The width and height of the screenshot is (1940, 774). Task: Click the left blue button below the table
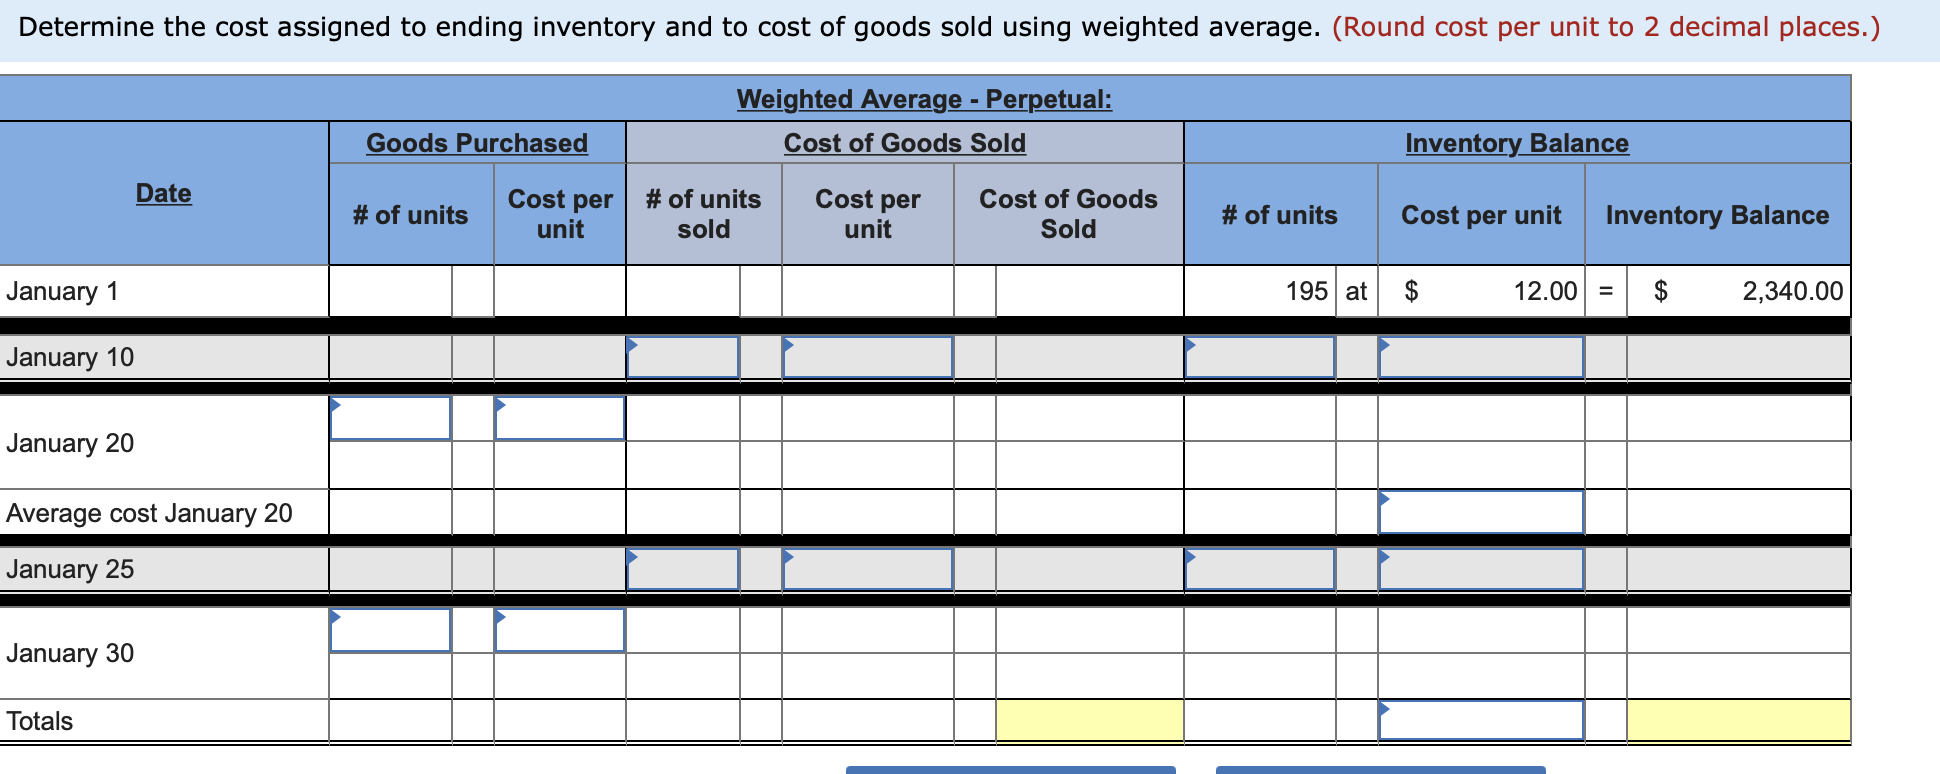point(1010,770)
